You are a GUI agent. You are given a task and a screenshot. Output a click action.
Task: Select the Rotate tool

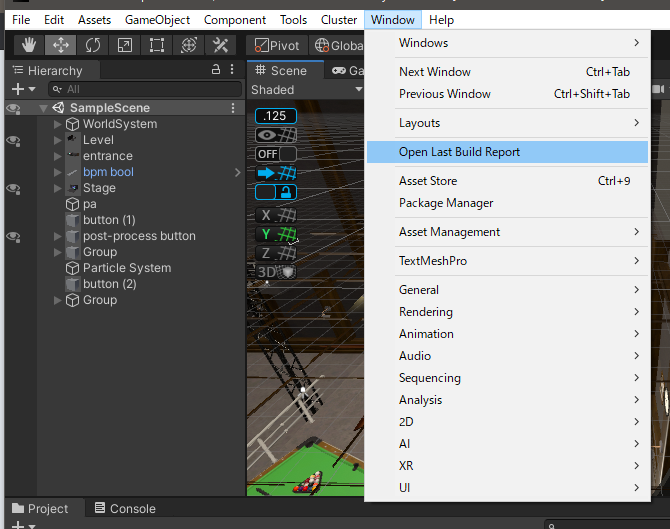pyautogui.click(x=93, y=45)
